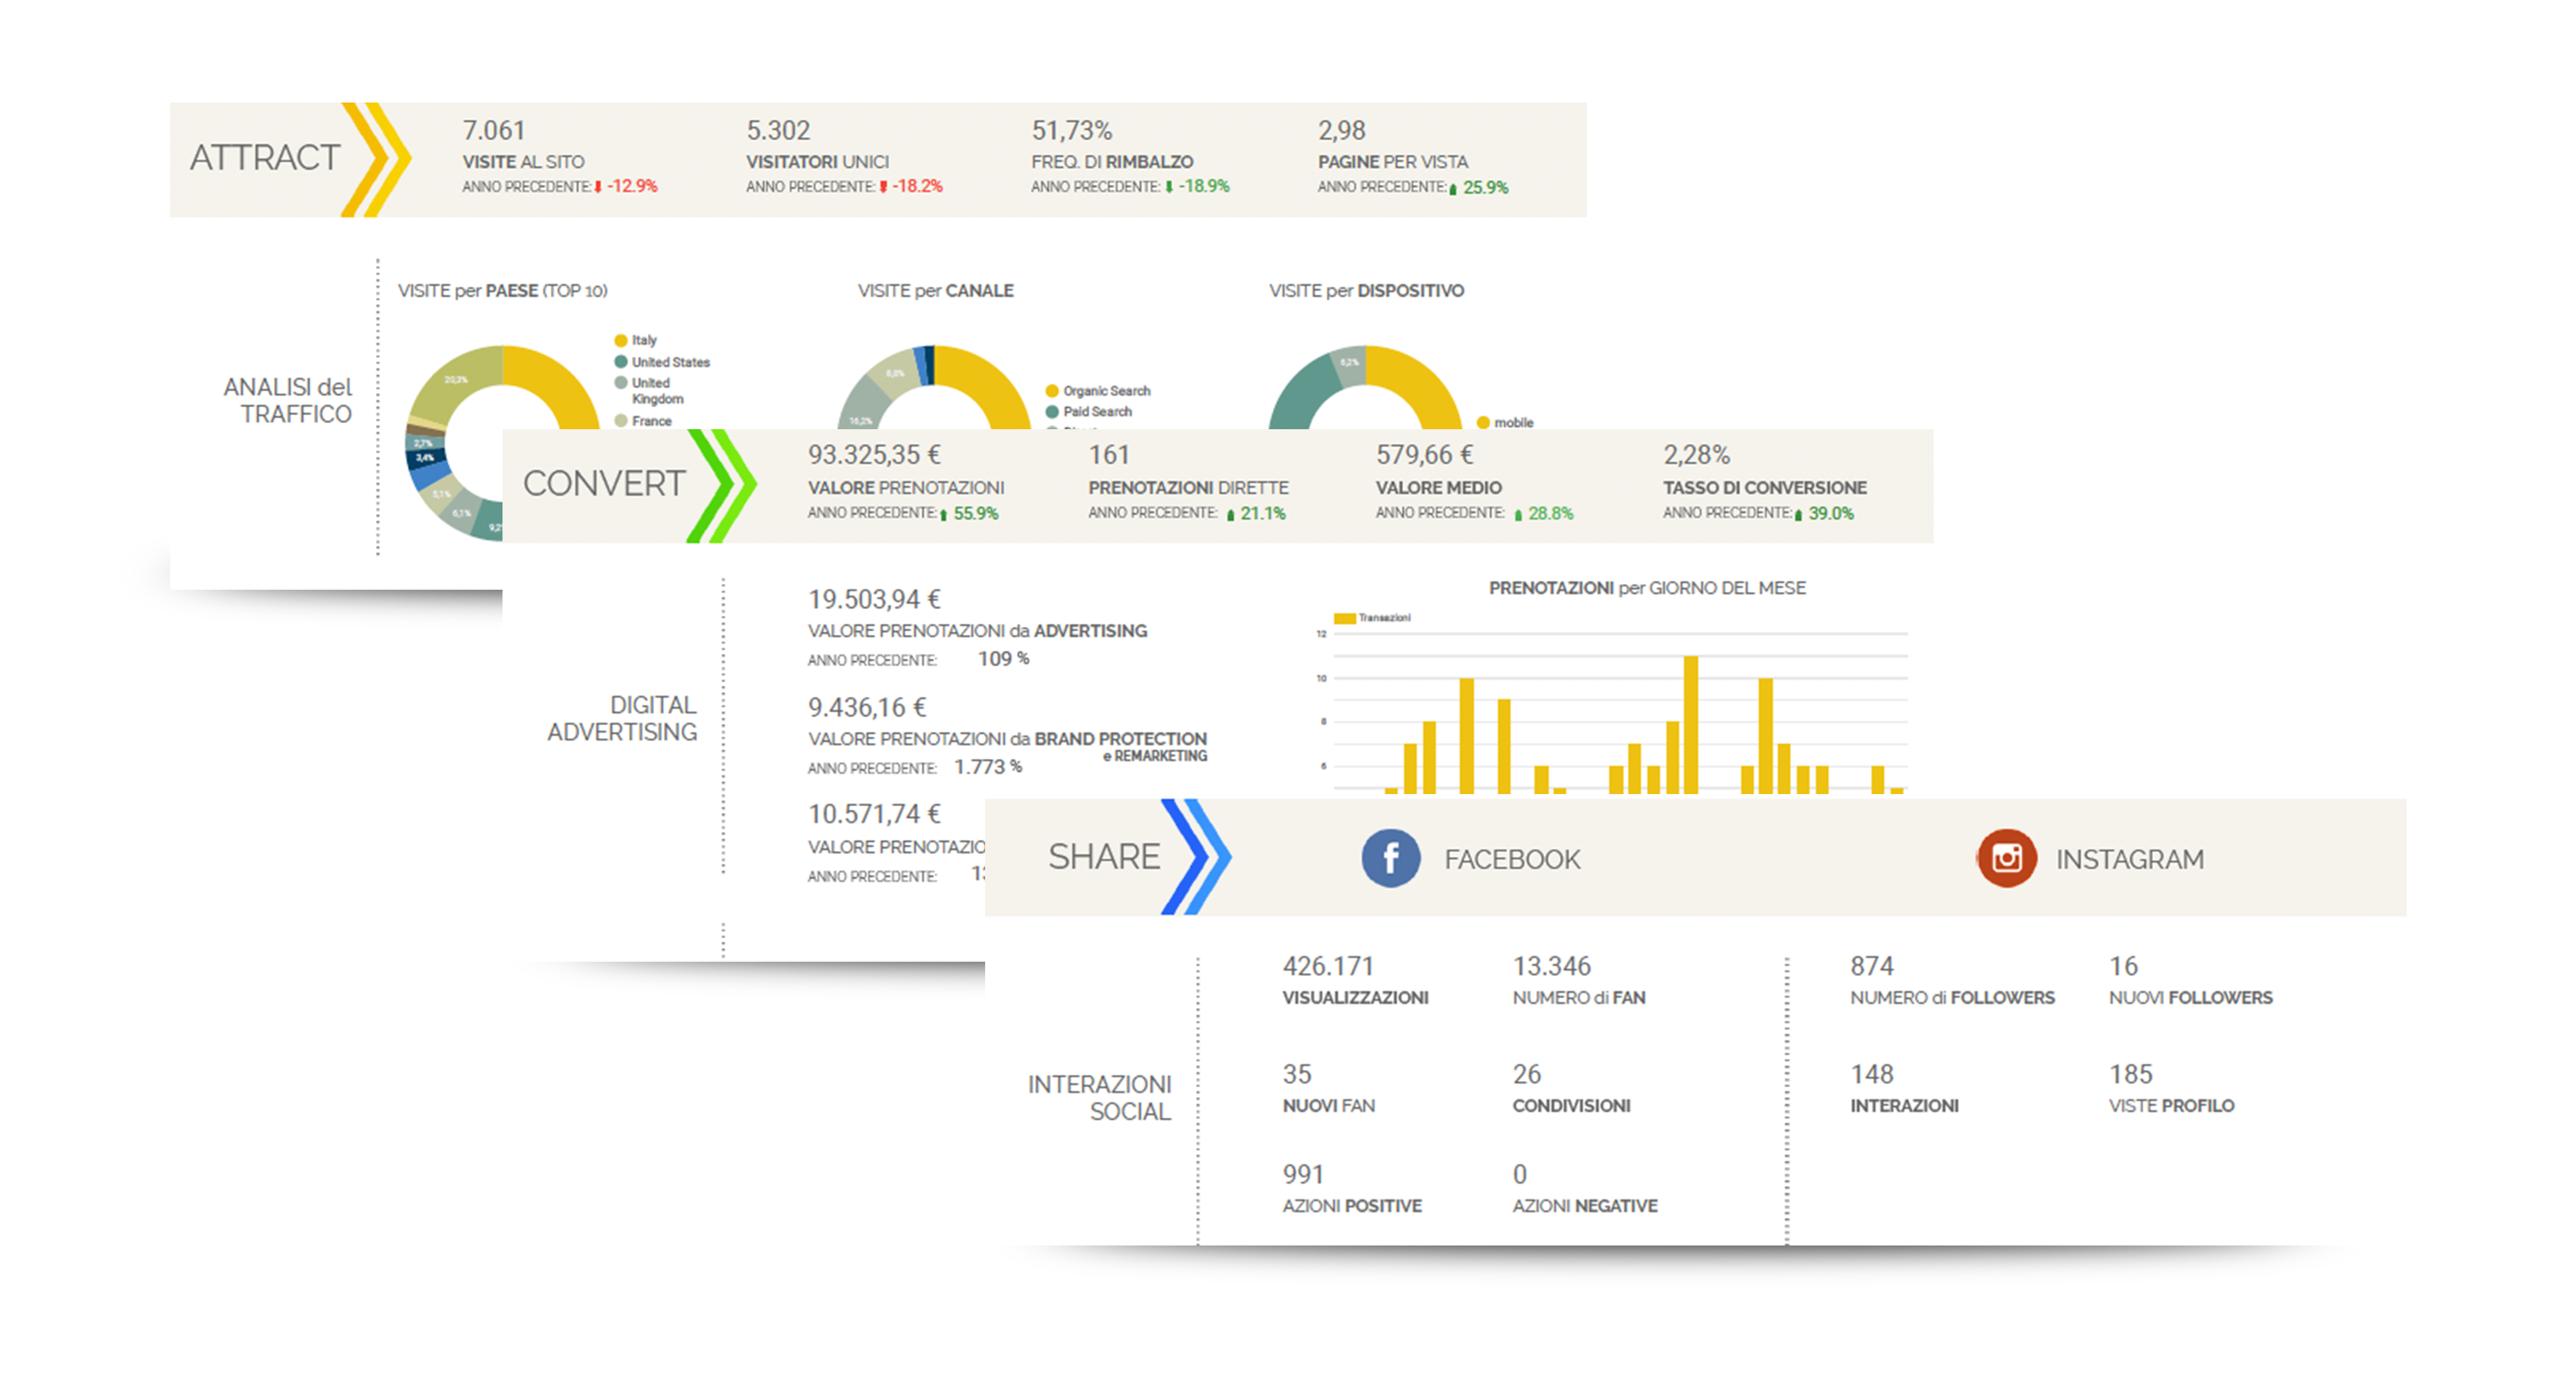Viewport: 2576px width, 1387px height.
Task: Click the 19.503,94 € advertising value
Action: pos(874,599)
